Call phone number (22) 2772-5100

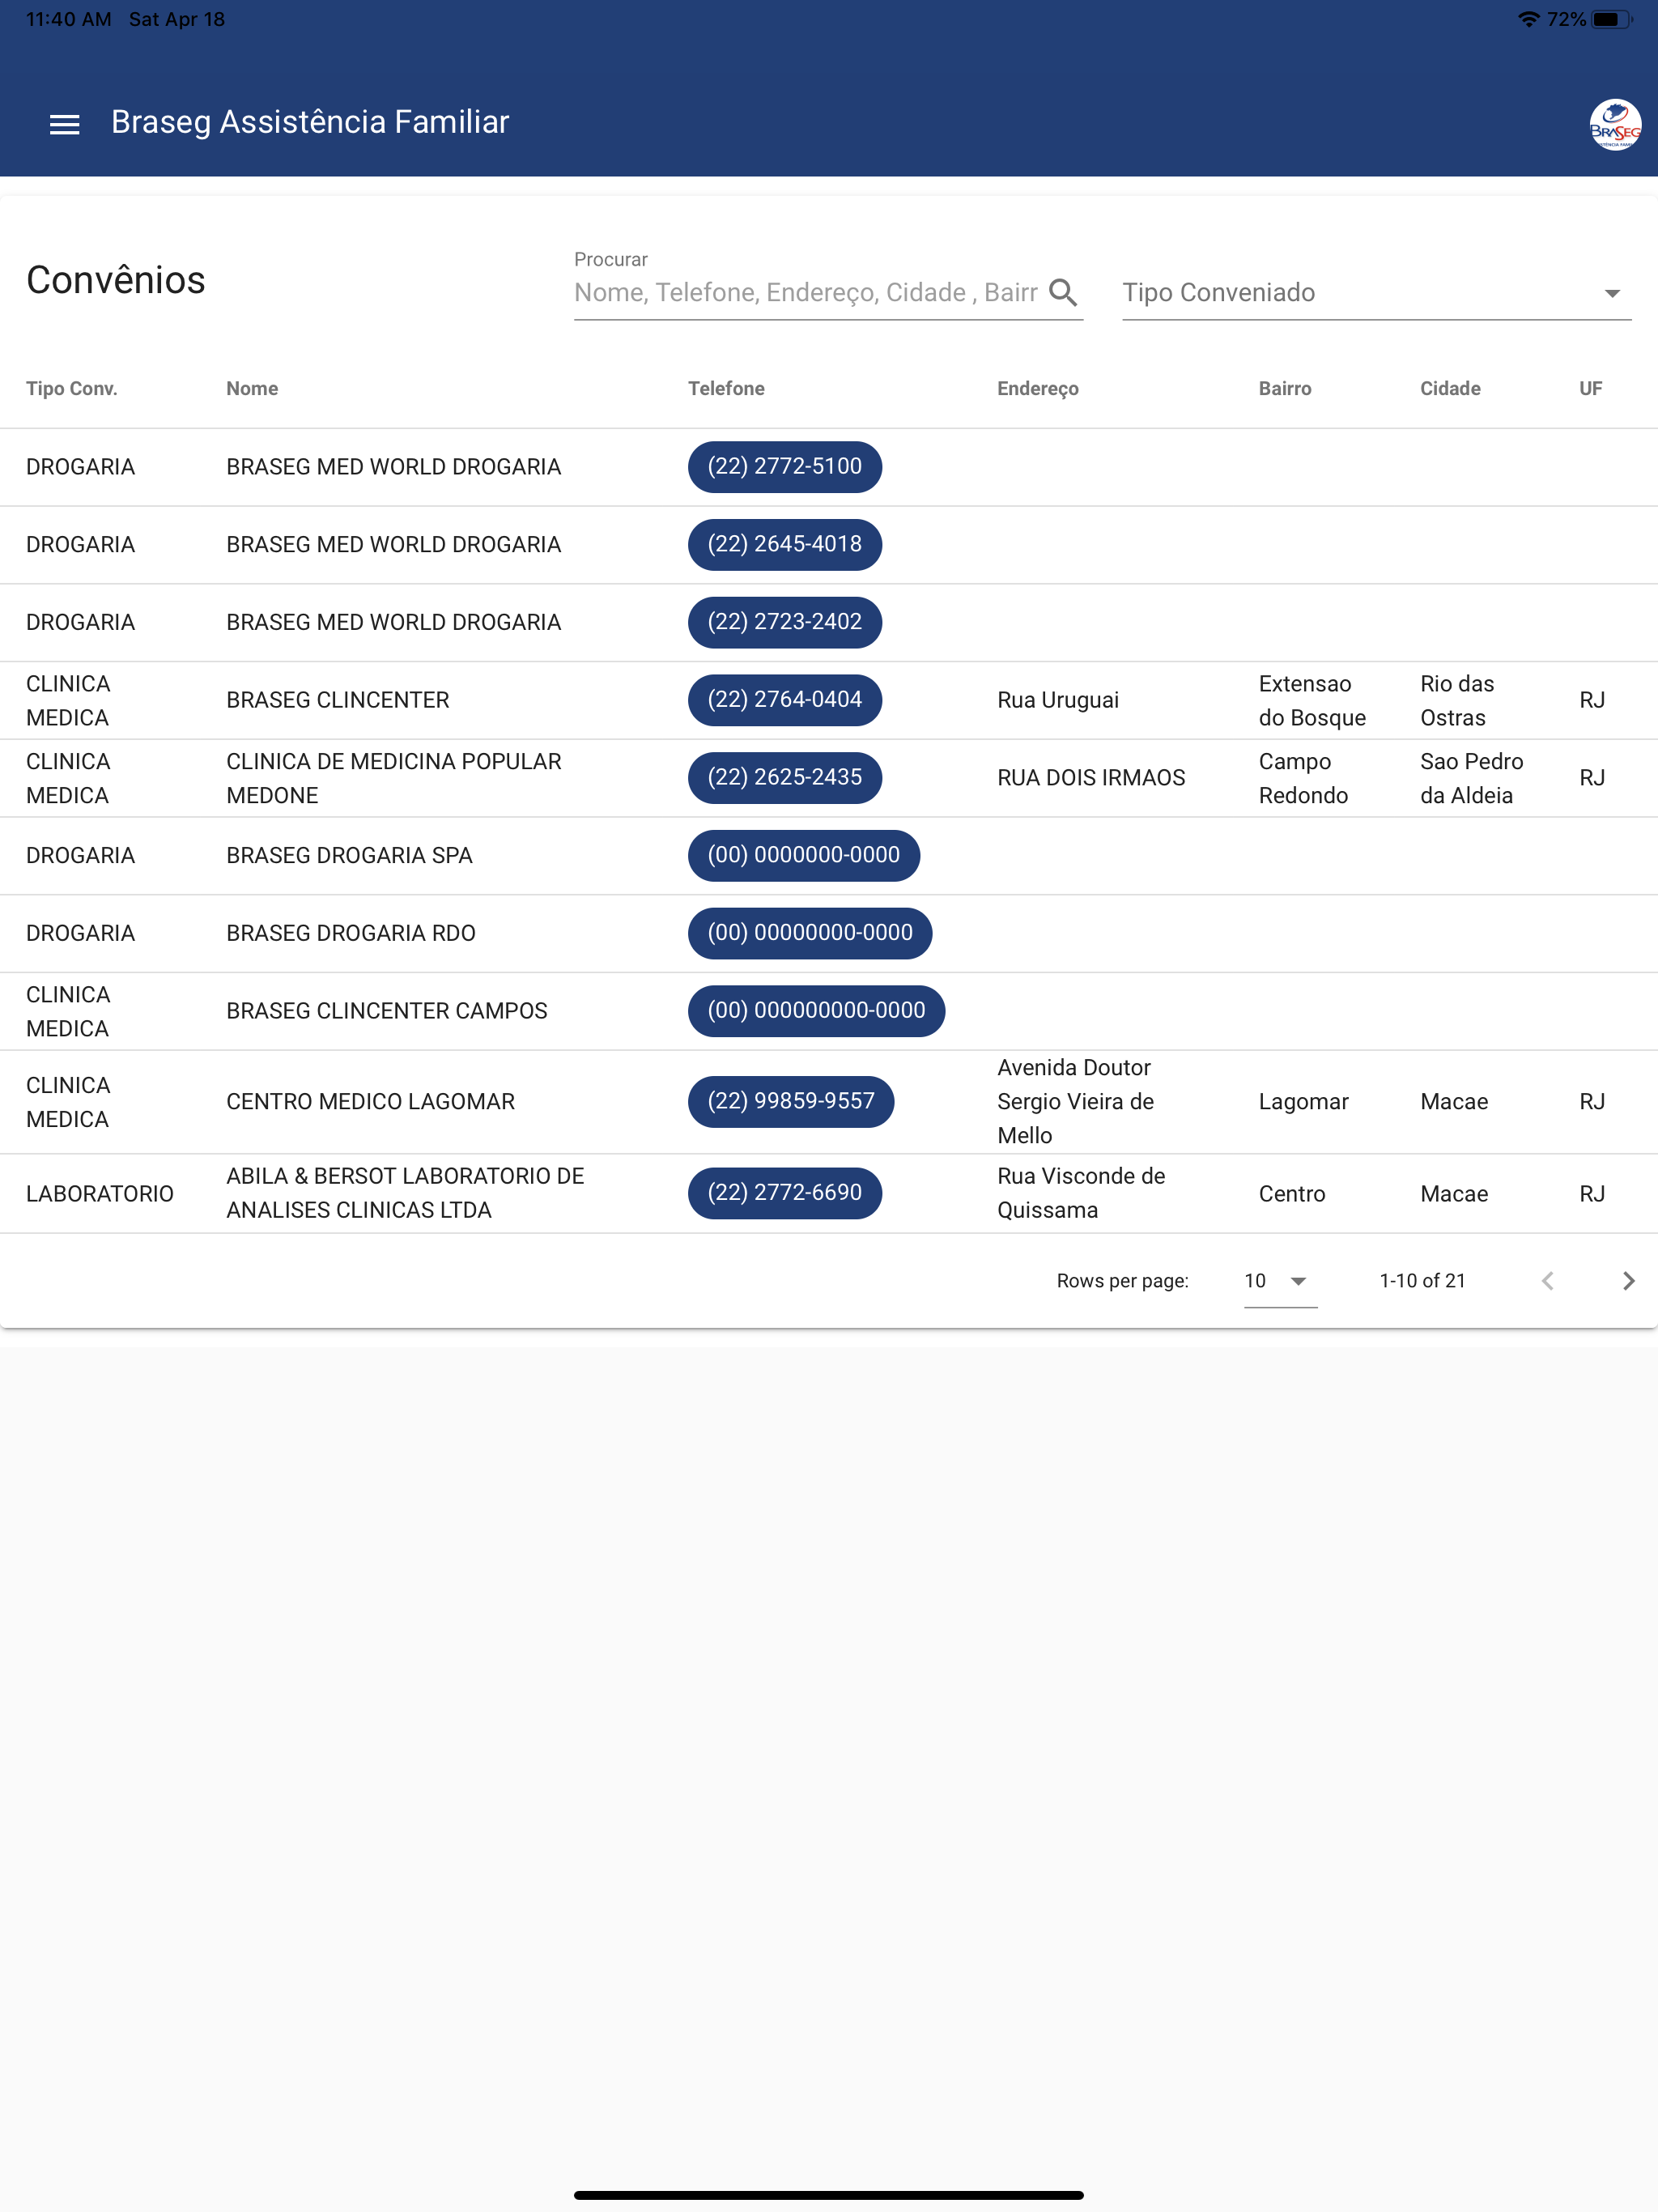[x=785, y=467]
